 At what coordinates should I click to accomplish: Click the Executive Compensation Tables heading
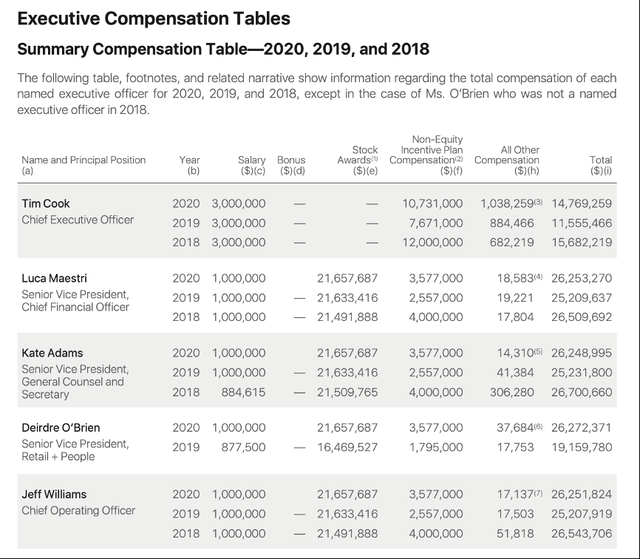click(153, 19)
